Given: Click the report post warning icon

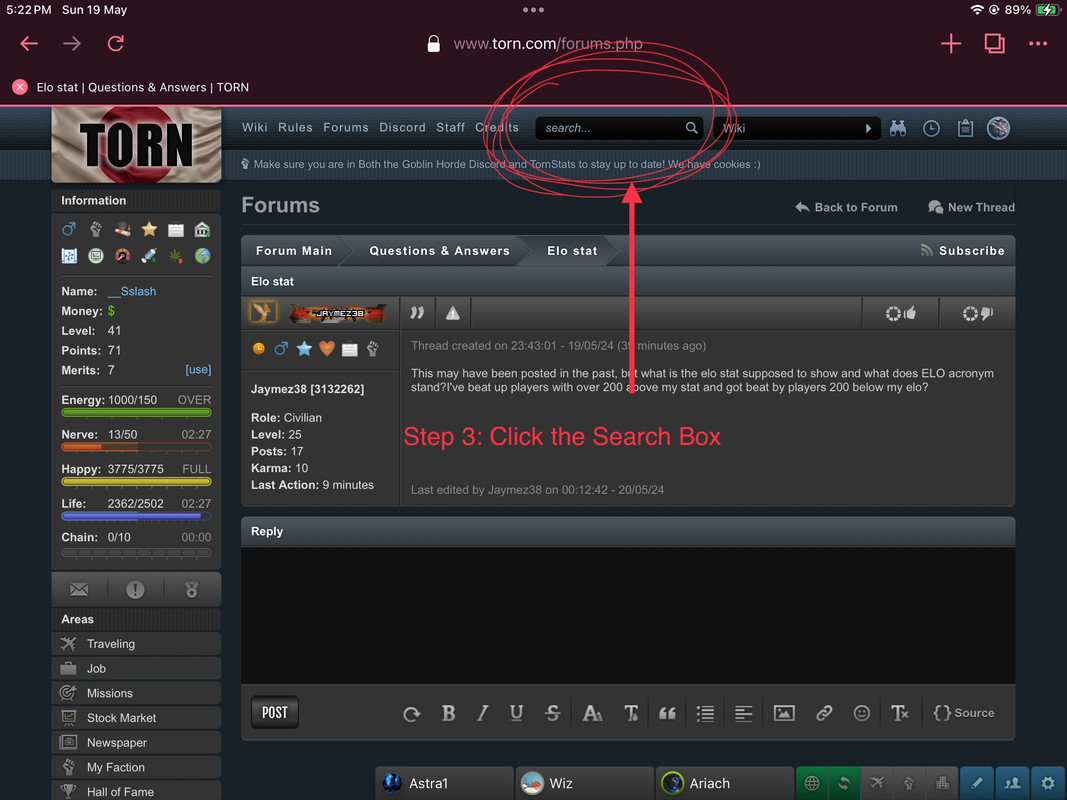Looking at the screenshot, I should [x=453, y=313].
